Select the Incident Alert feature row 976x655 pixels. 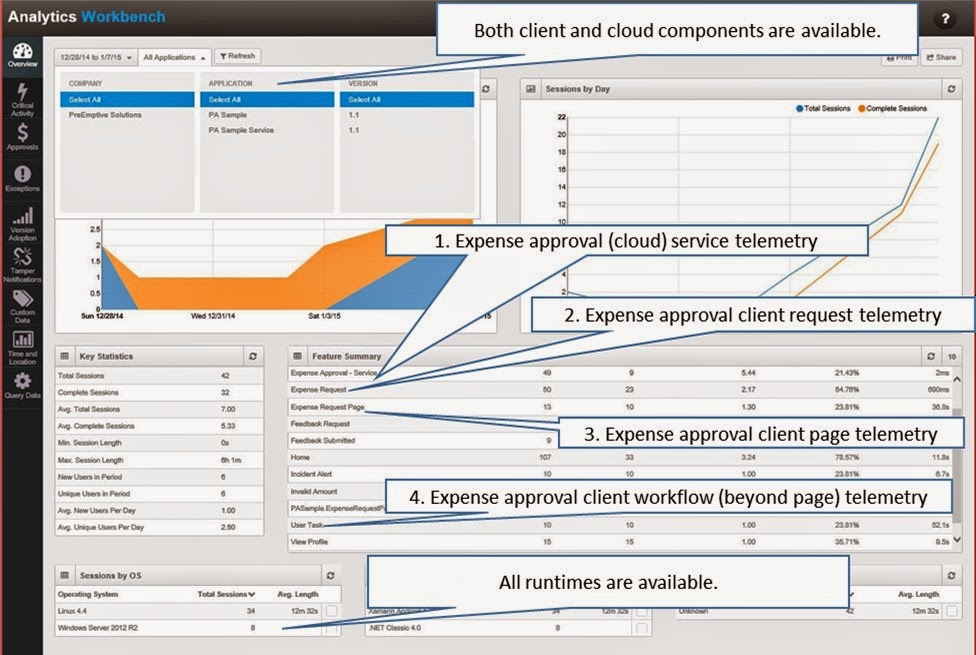point(621,474)
